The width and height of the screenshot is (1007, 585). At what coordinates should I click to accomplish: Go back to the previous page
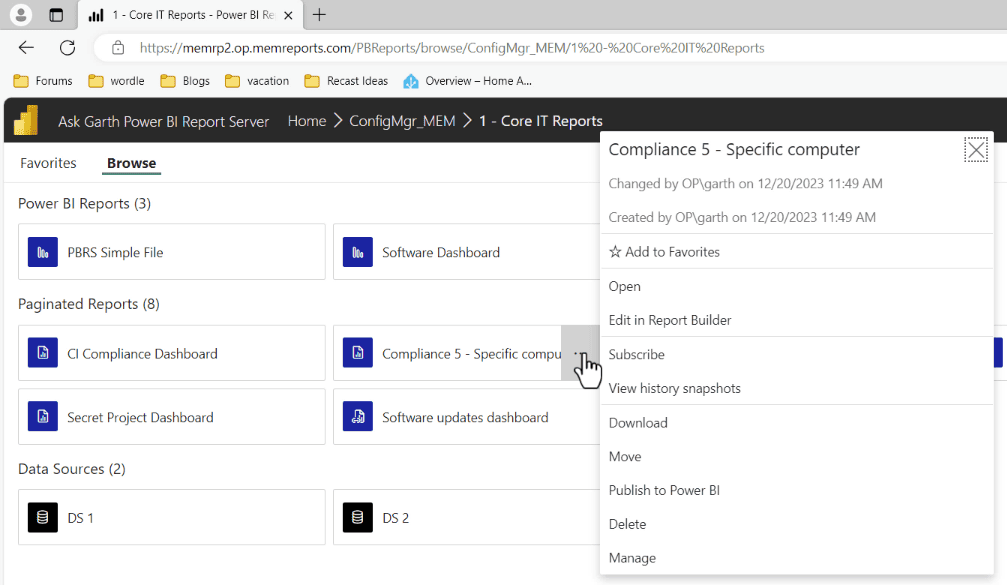click(26, 48)
